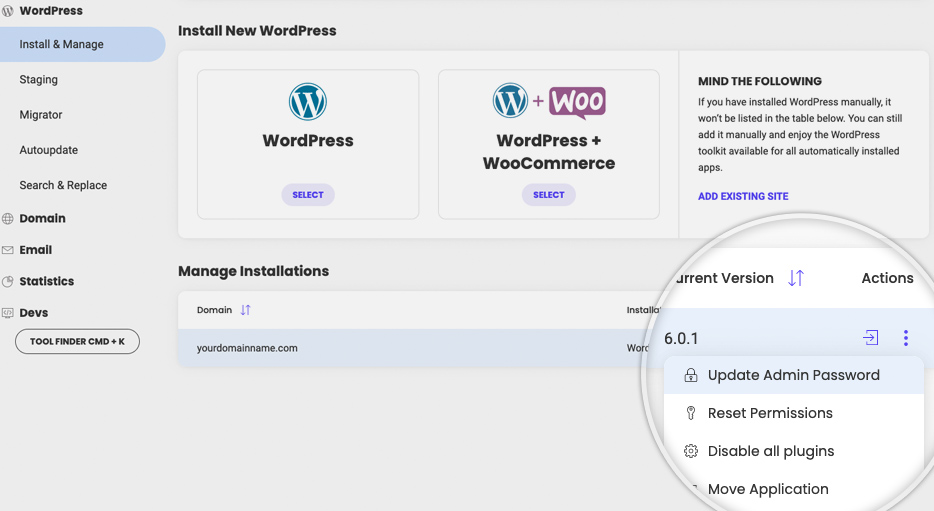
Task: Expand the Domain sidebar section
Action: (42, 219)
